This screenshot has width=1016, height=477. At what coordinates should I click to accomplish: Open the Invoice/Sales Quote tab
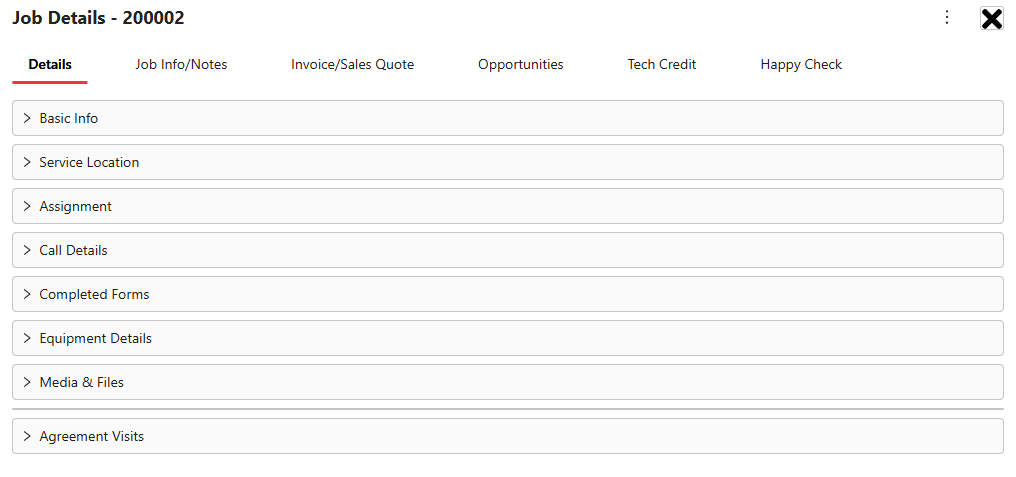point(352,65)
